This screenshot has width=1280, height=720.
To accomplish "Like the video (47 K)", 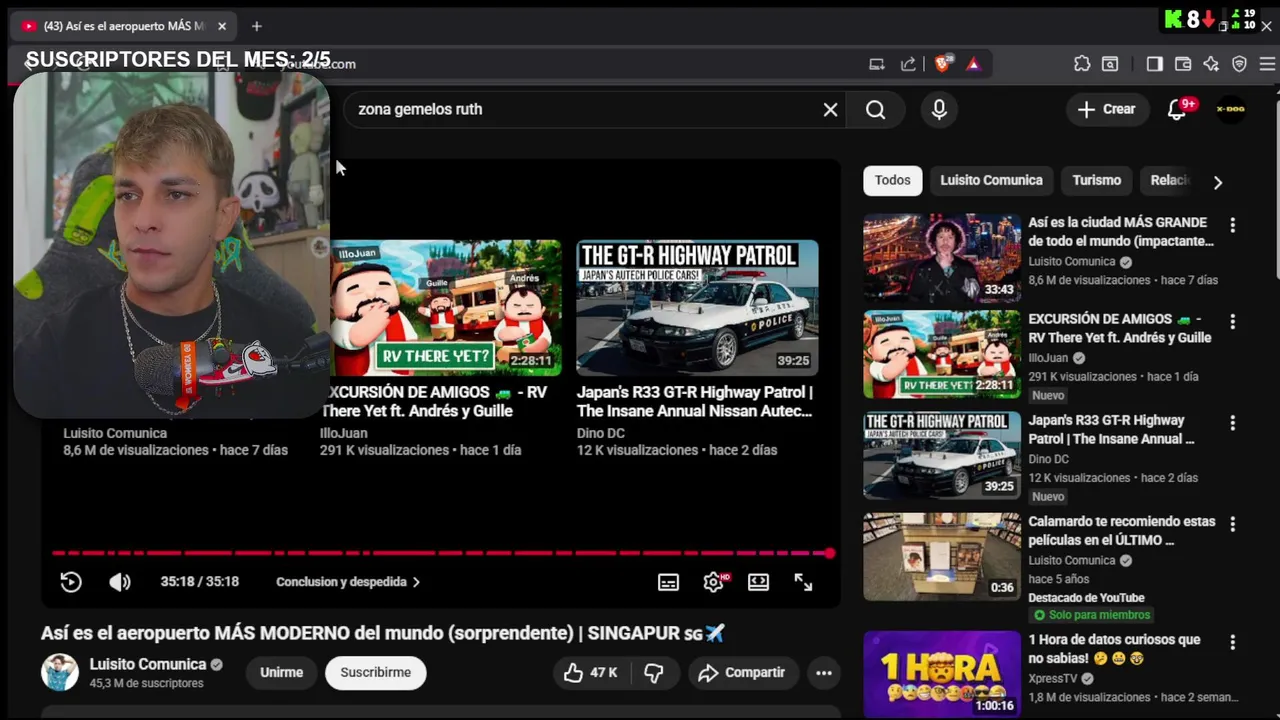I will [592, 673].
